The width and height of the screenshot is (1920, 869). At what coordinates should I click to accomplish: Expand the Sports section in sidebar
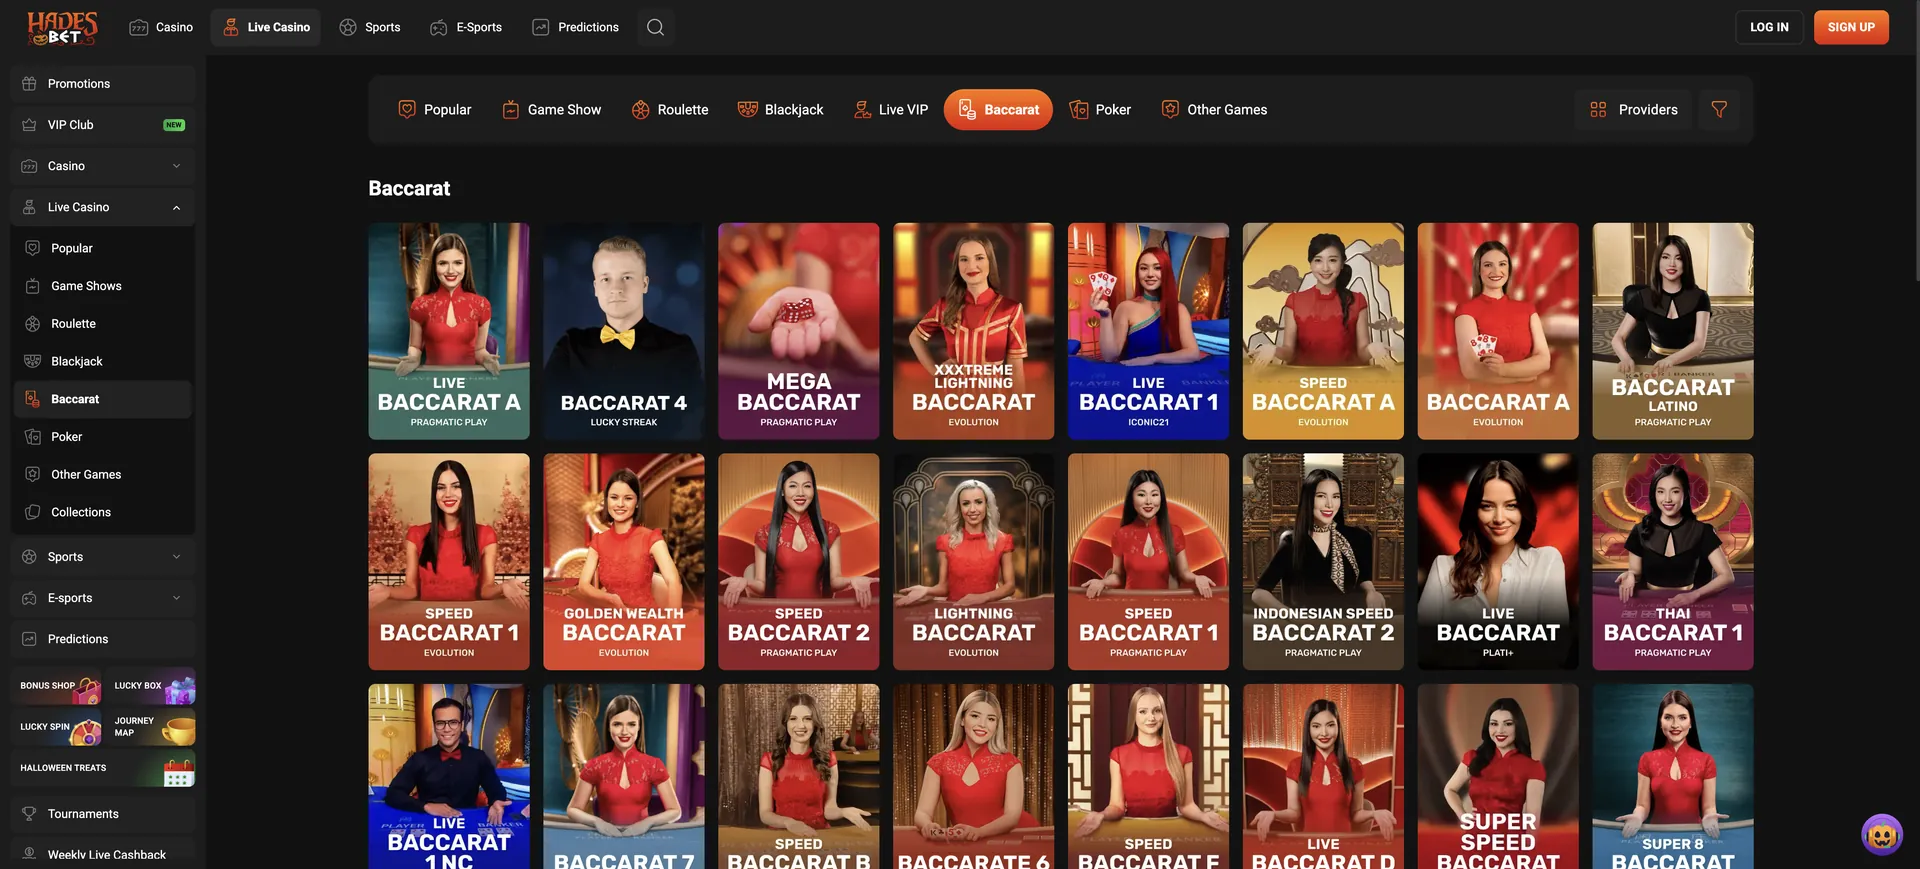pos(103,557)
